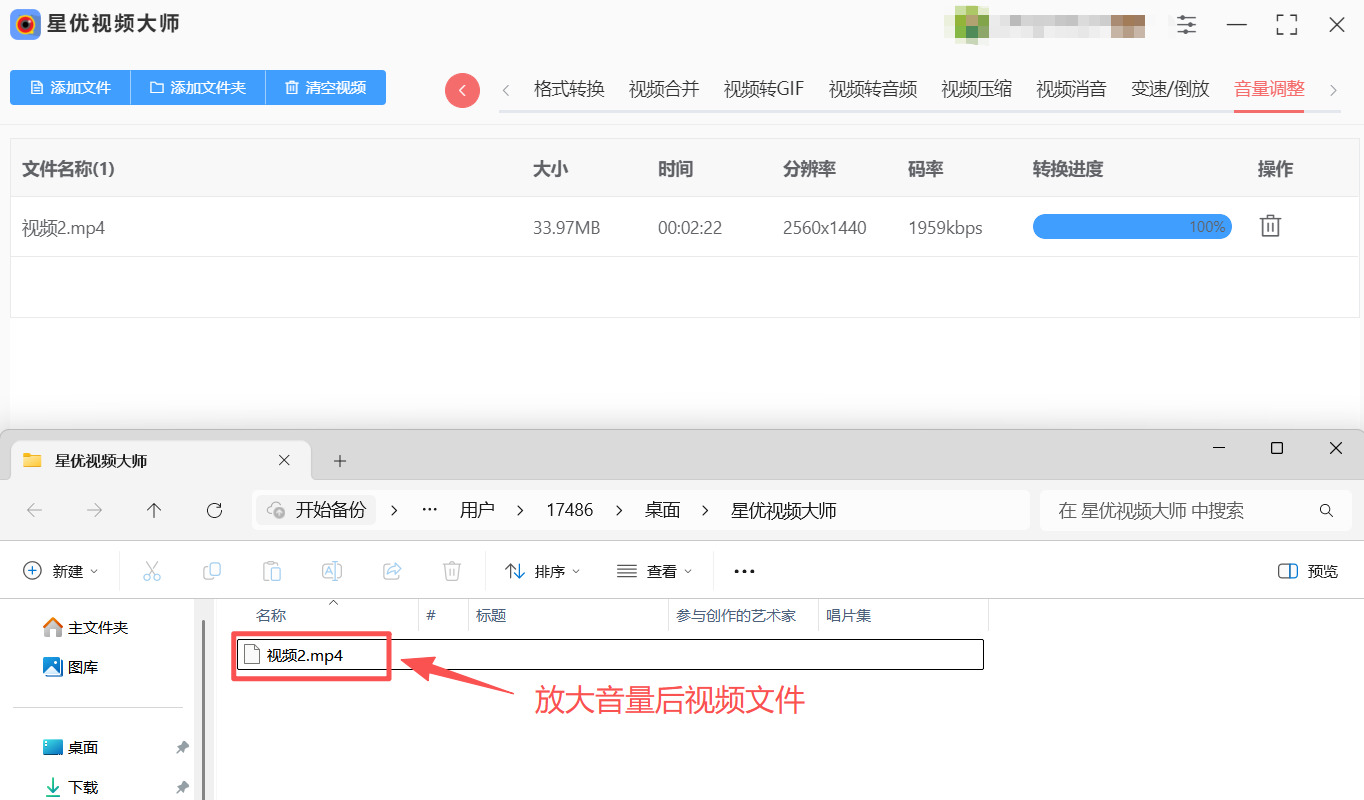The image size is (1364, 800).
Task: Open 图库 in the navigation pane
Action: [82, 667]
